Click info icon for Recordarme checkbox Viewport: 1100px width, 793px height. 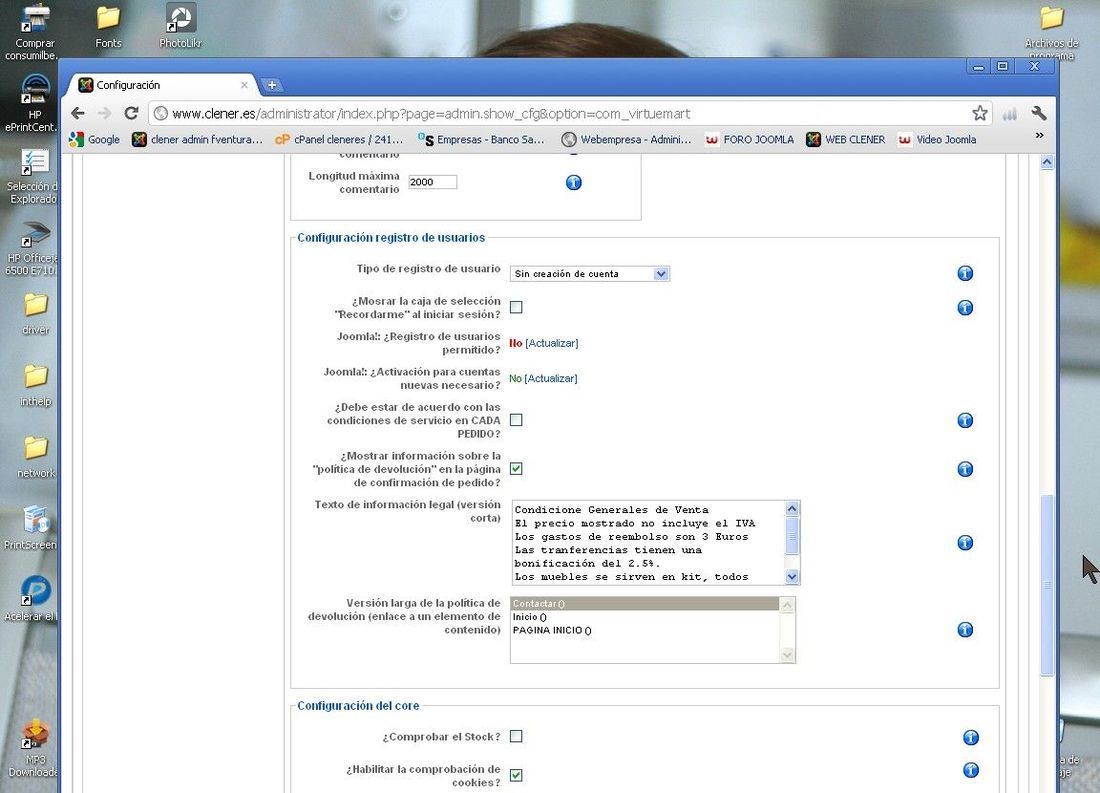point(965,307)
